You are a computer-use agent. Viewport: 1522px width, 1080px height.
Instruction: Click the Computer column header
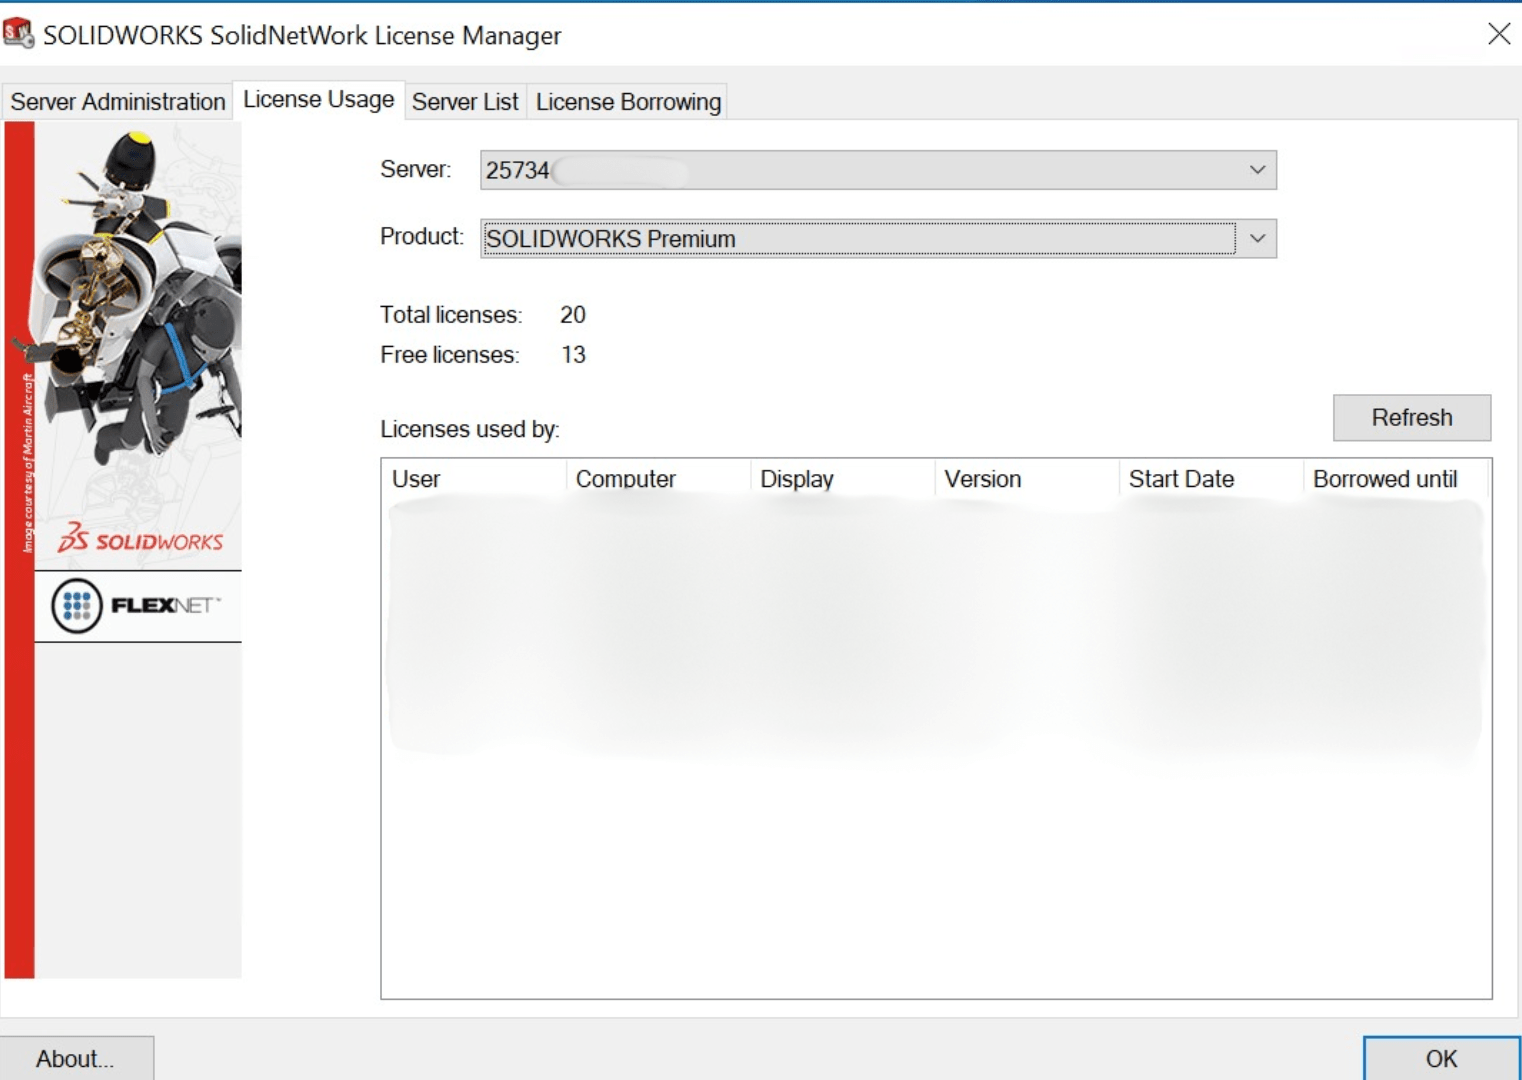pos(655,478)
